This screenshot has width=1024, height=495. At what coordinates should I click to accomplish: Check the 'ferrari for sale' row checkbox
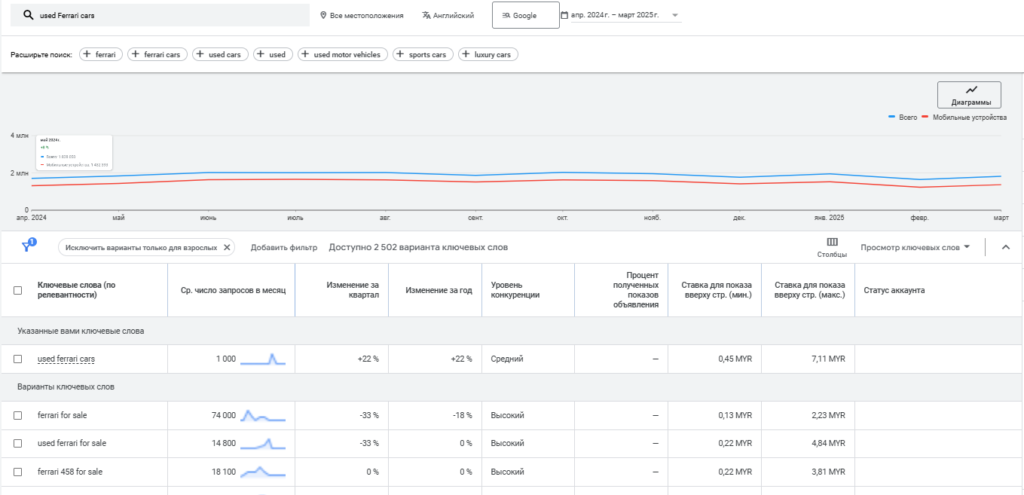tap(18, 415)
